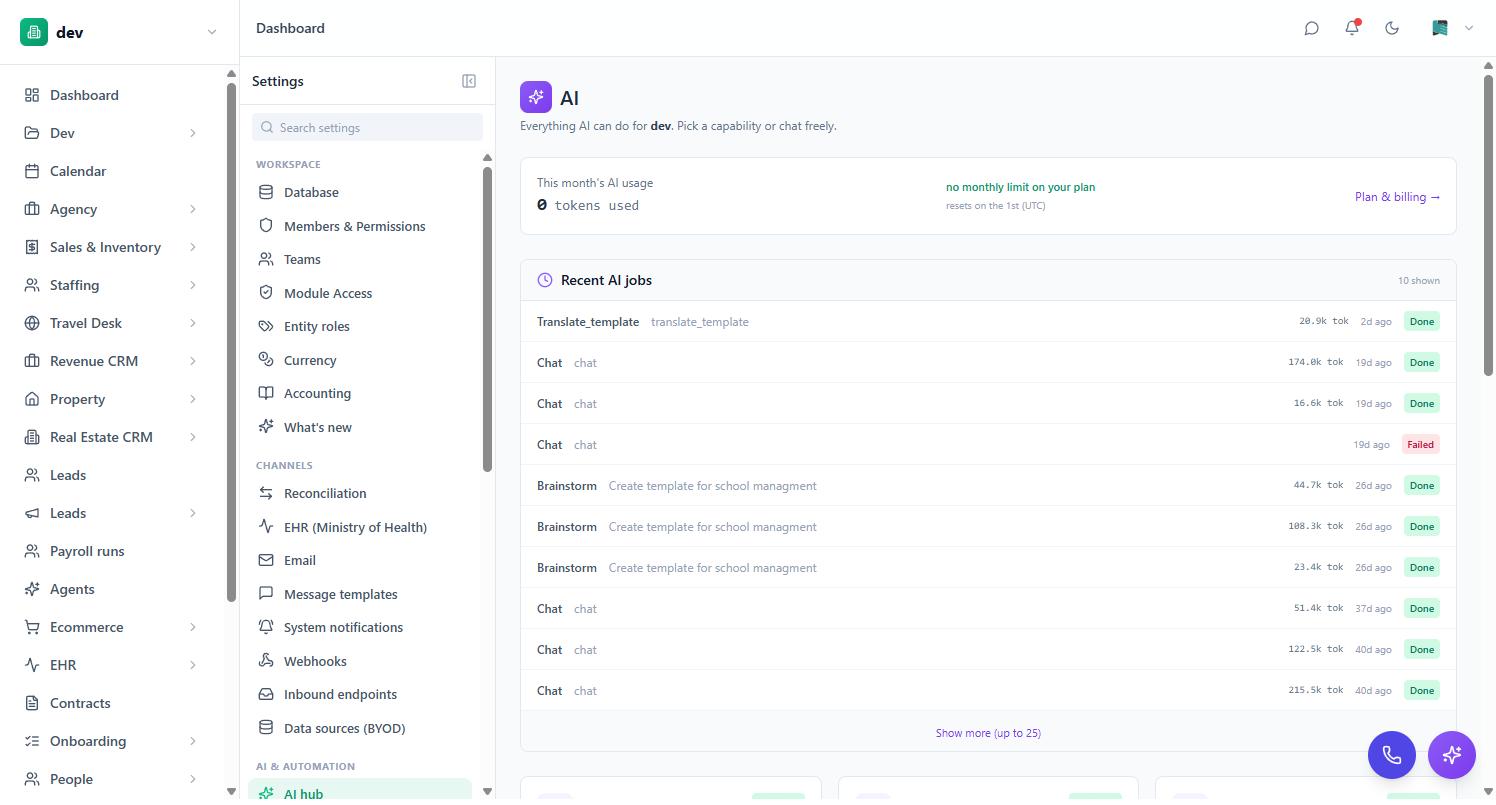
Task: Click the Payroll runs people icon
Action: coord(32,551)
